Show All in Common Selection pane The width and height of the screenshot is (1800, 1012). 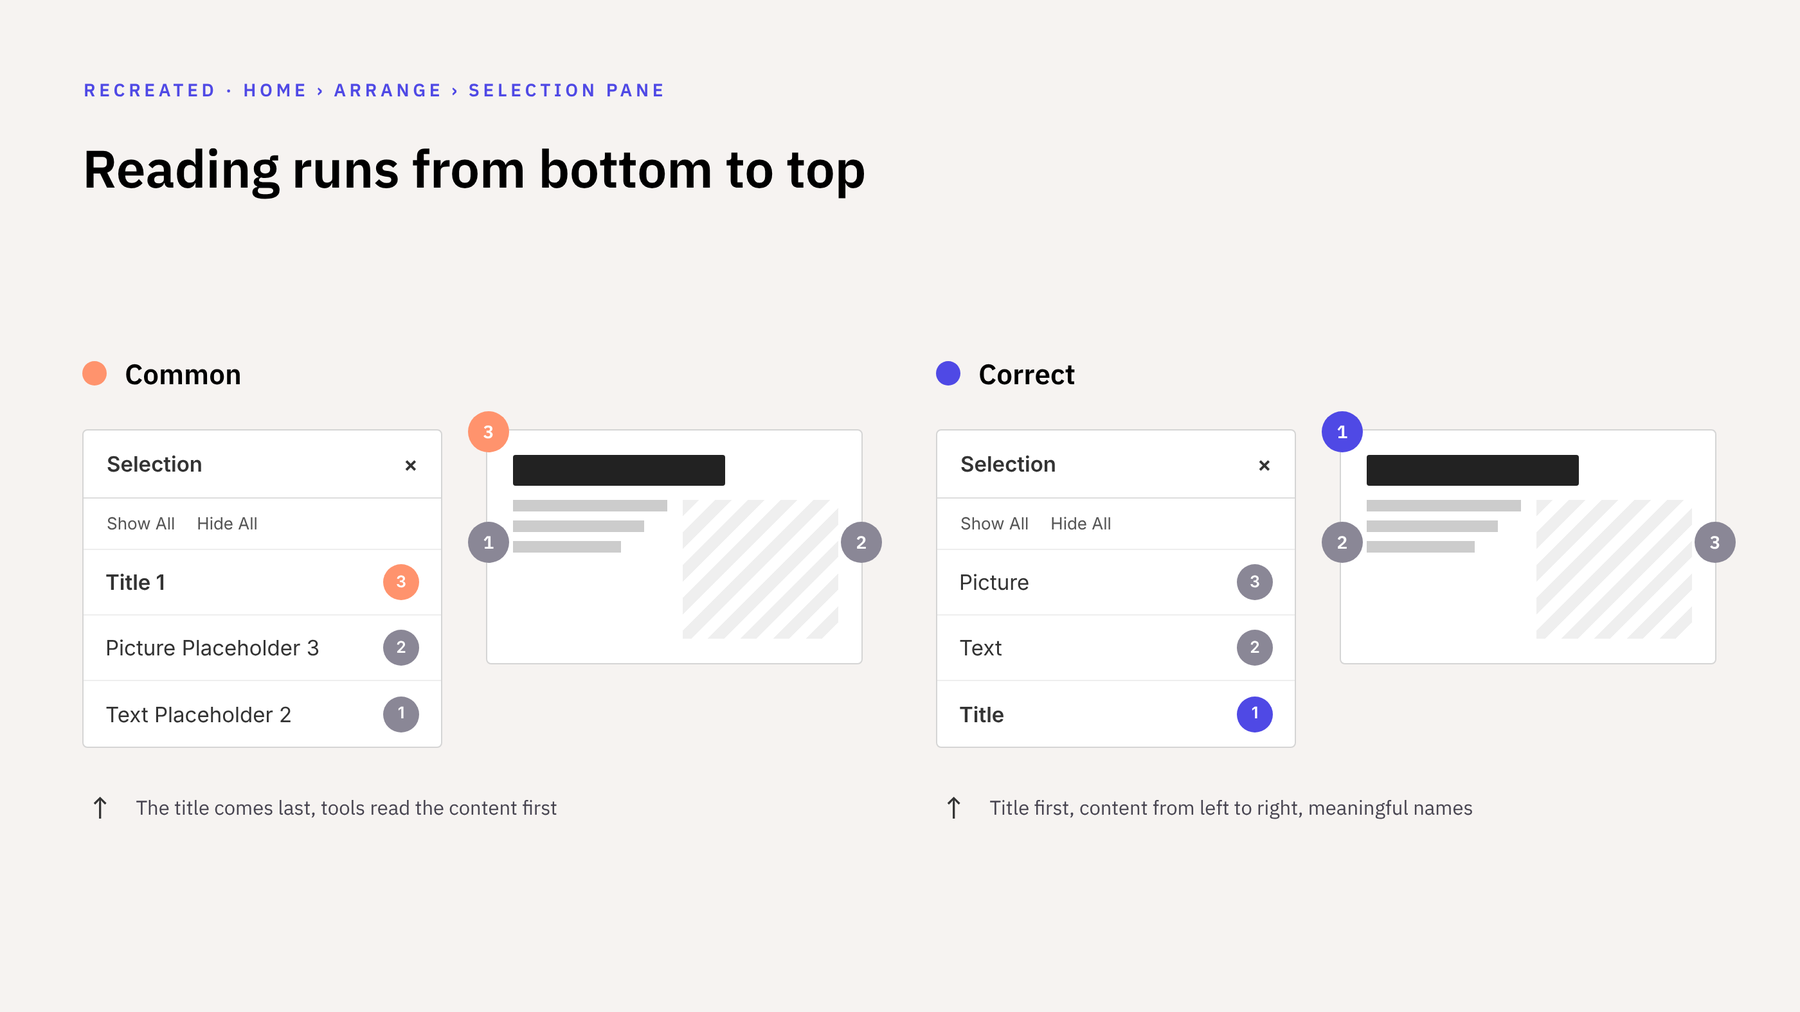point(141,524)
